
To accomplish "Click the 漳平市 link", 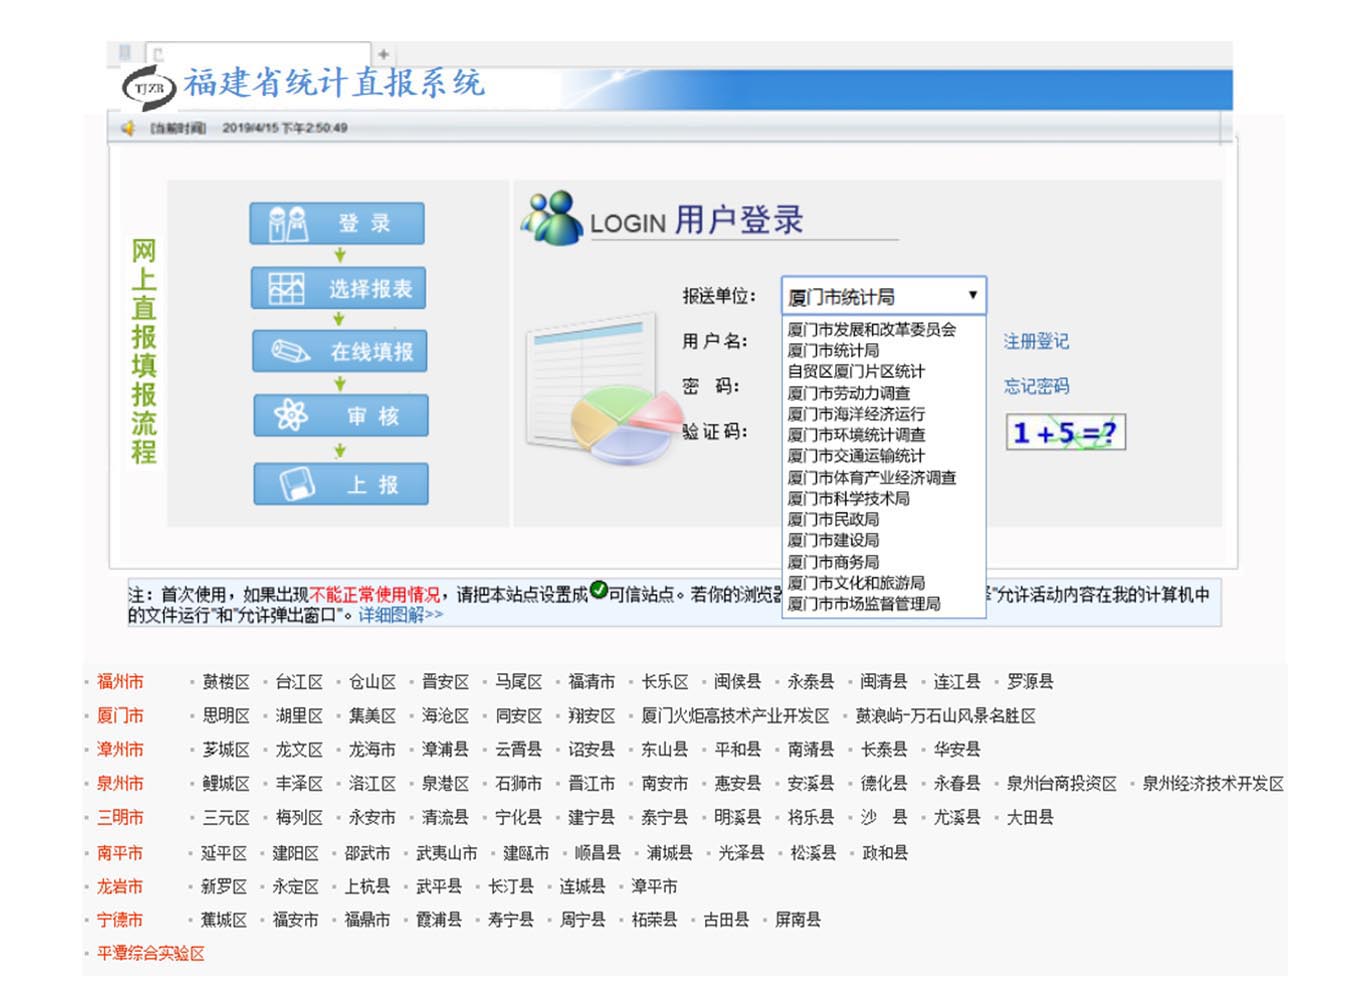I will (x=654, y=886).
